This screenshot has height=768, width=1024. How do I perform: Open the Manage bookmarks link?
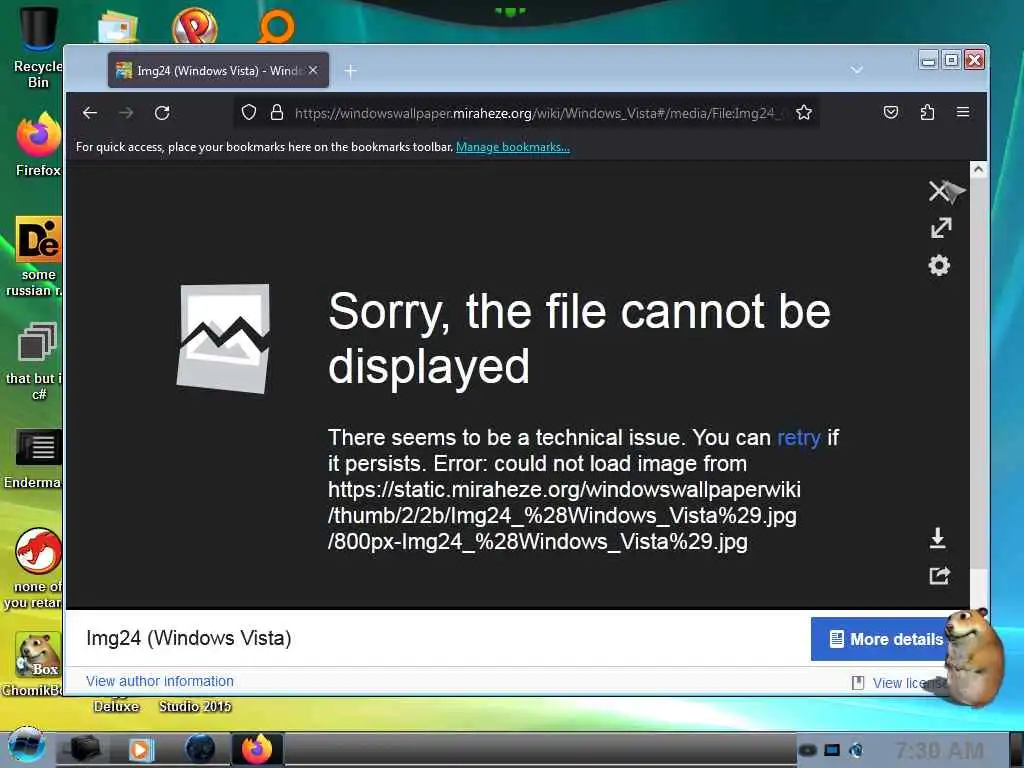pyautogui.click(x=513, y=147)
